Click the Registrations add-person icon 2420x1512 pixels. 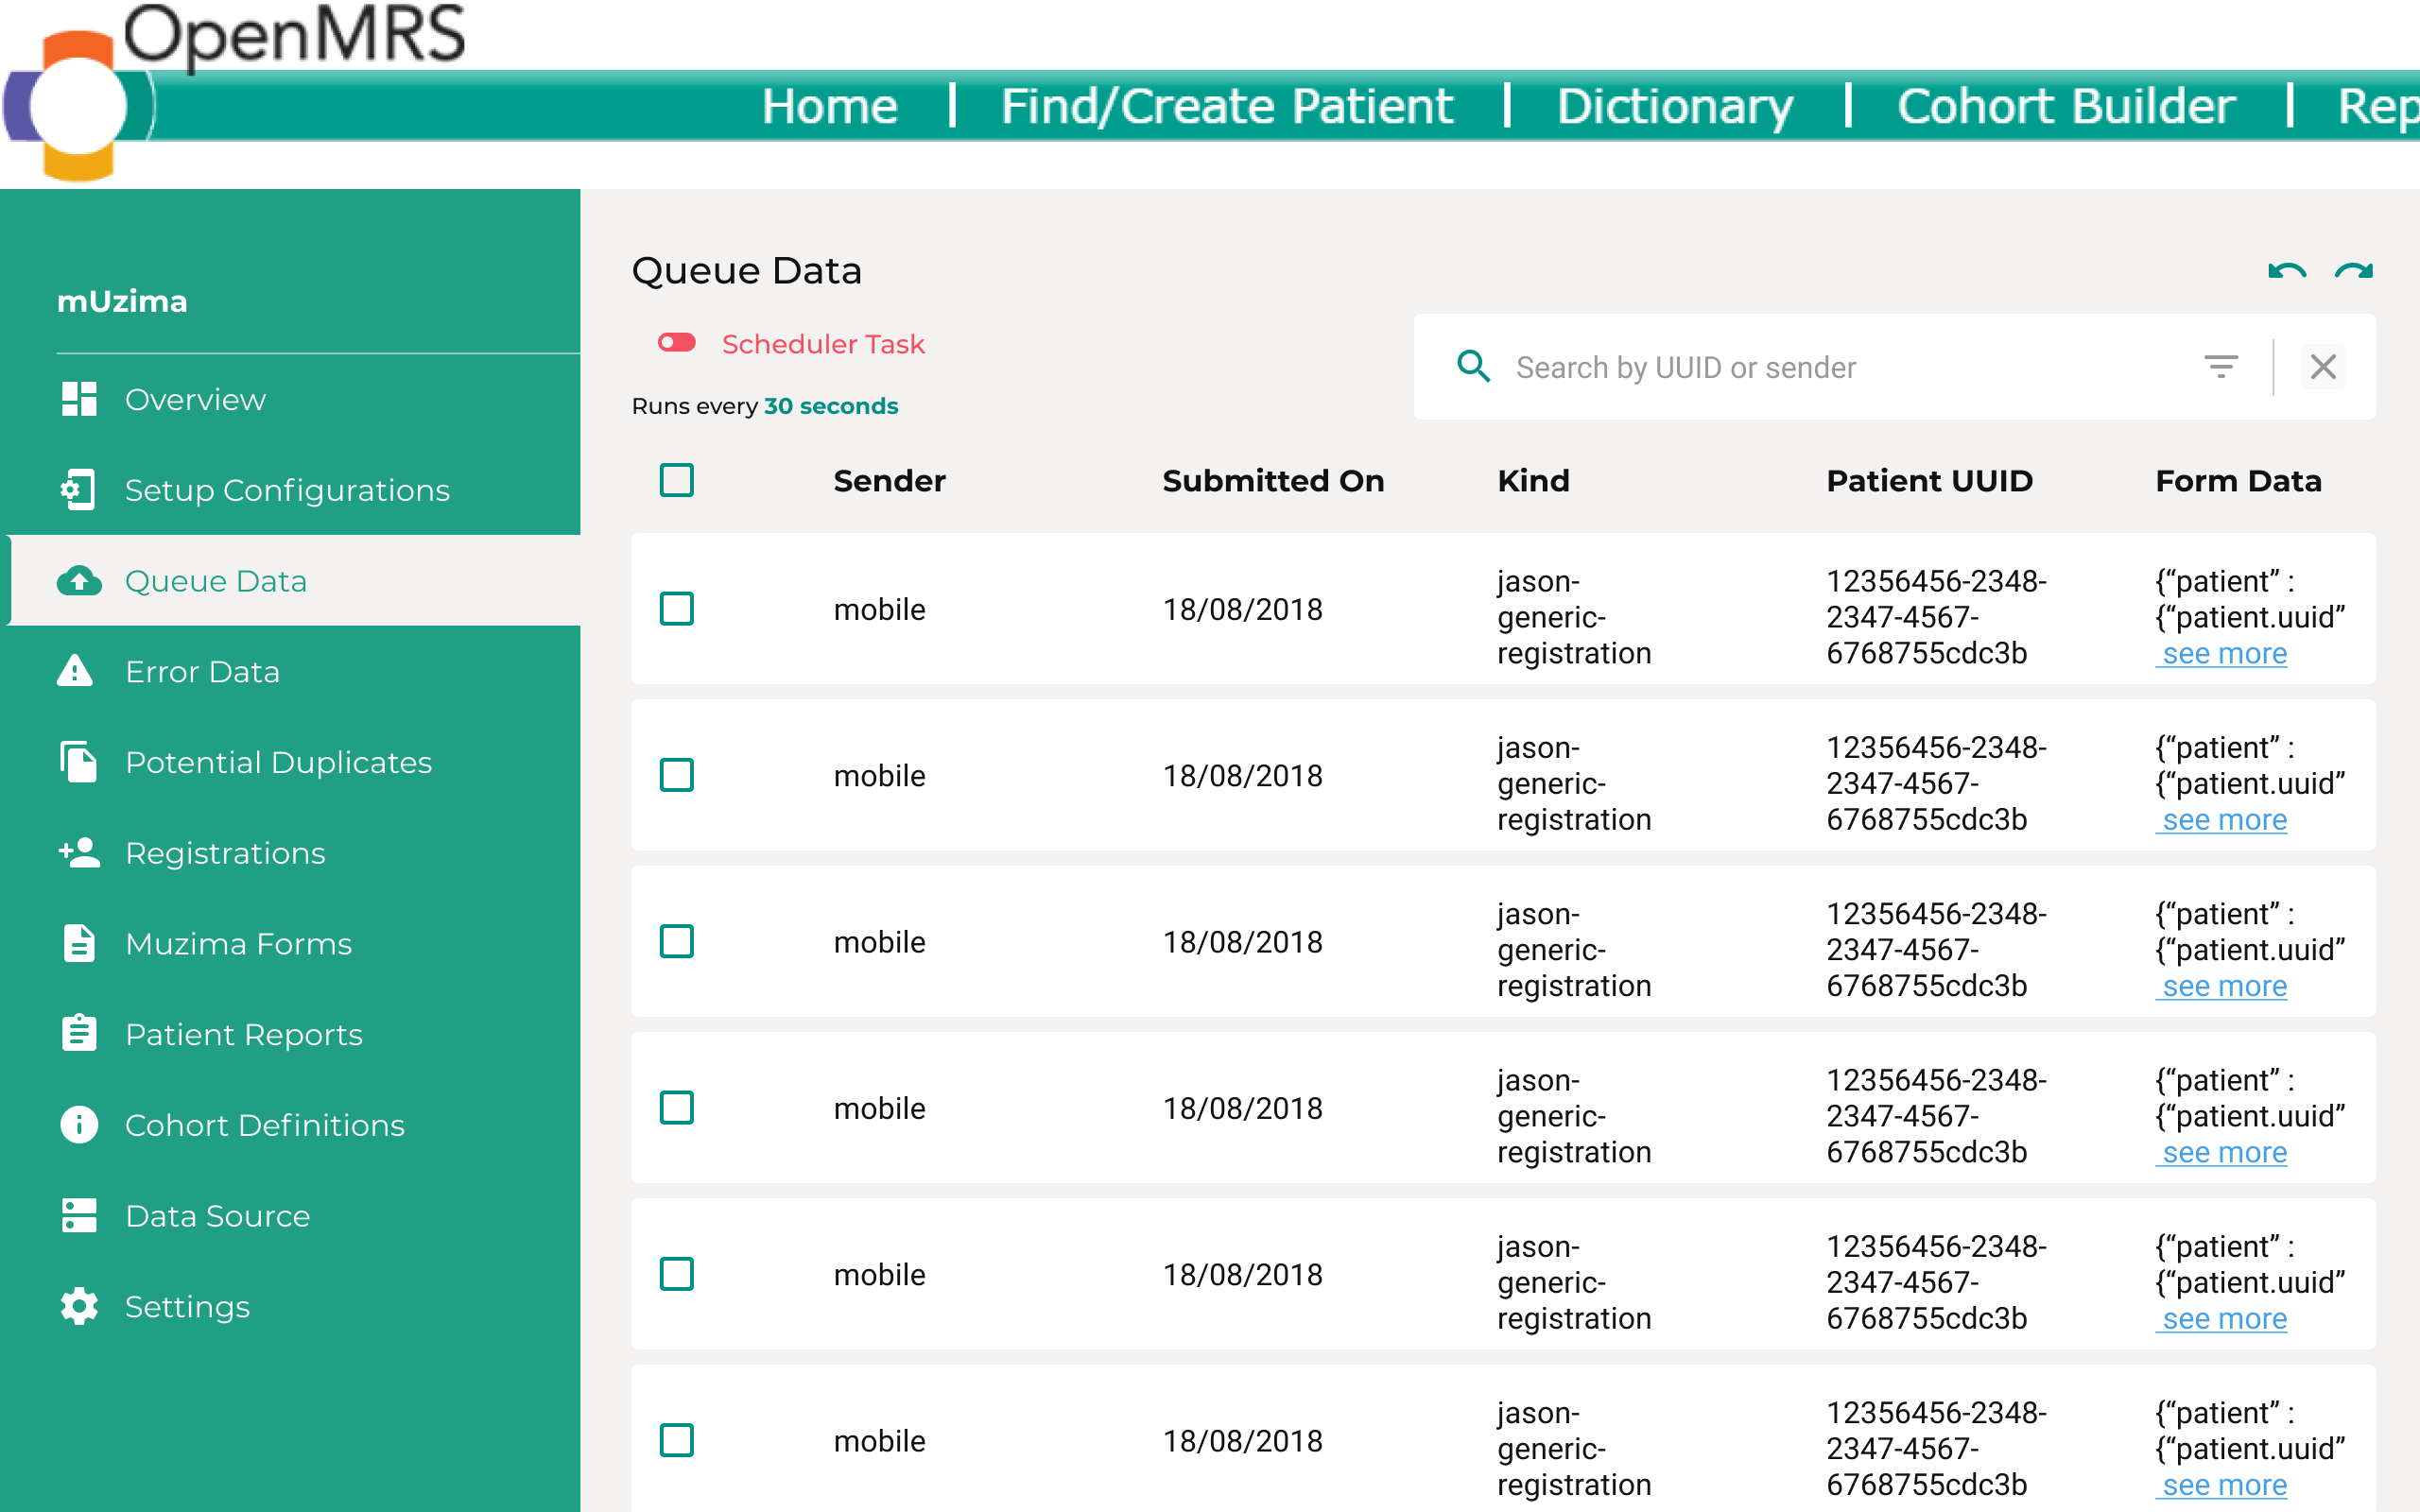(79, 853)
